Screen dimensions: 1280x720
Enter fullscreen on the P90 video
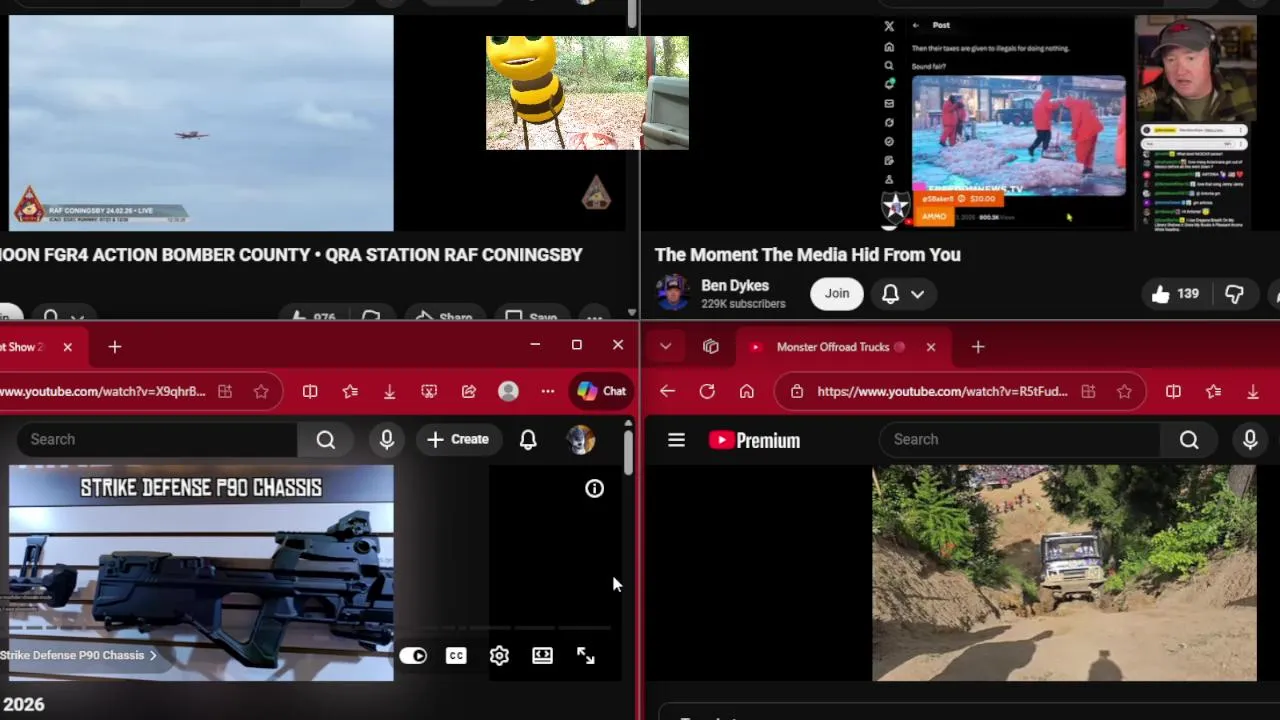[x=586, y=656]
